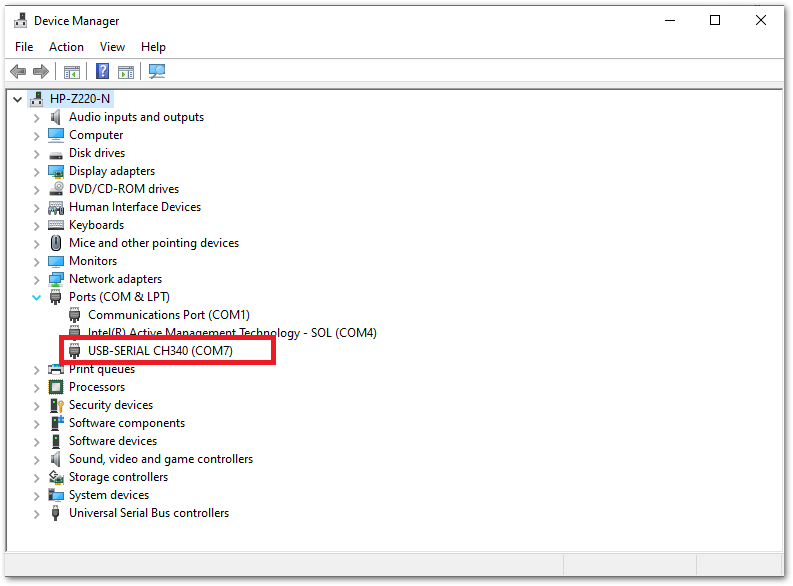Click the Keyboards icon
The image size is (793, 586).
point(56,225)
